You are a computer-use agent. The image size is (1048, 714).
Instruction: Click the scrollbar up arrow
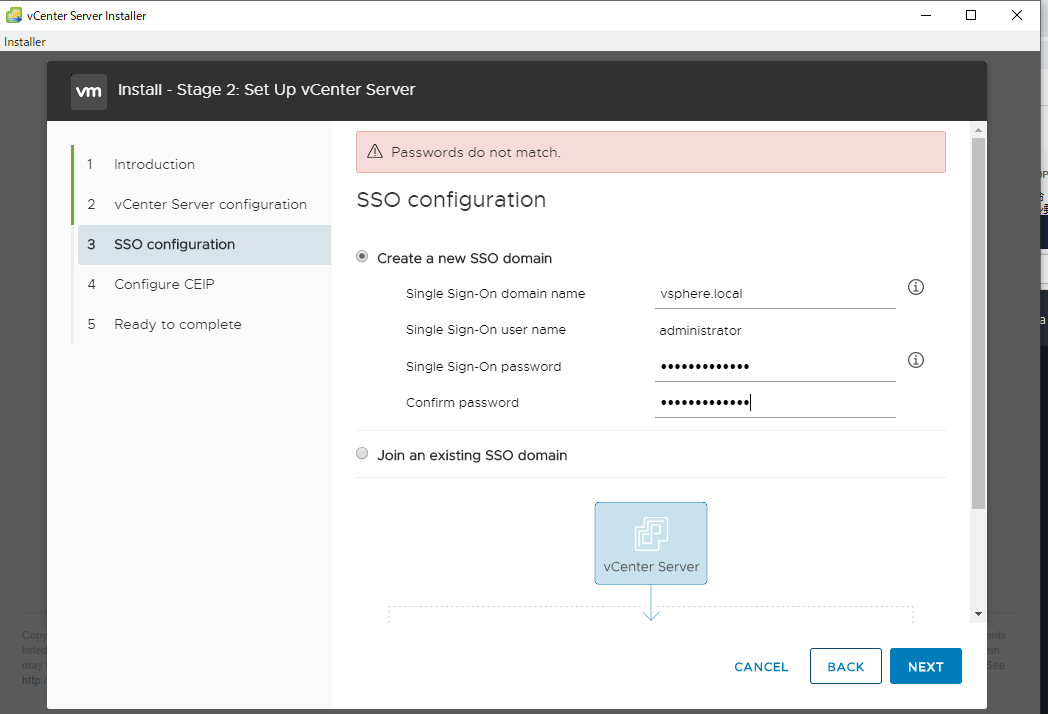(x=978, y=130)
